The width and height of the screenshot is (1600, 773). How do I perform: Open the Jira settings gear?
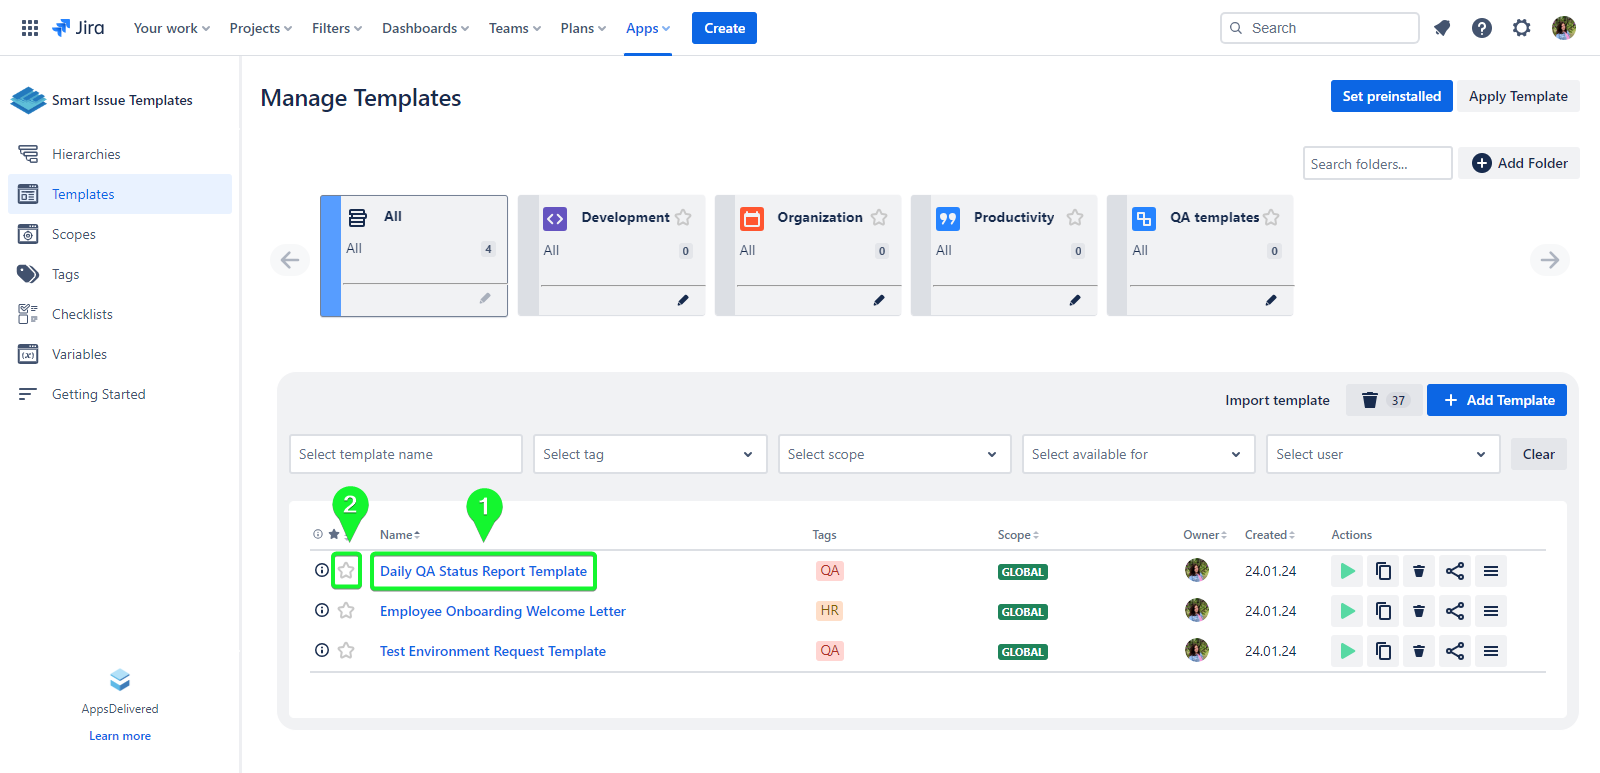pyautogui.click(x=1521, y=28)
